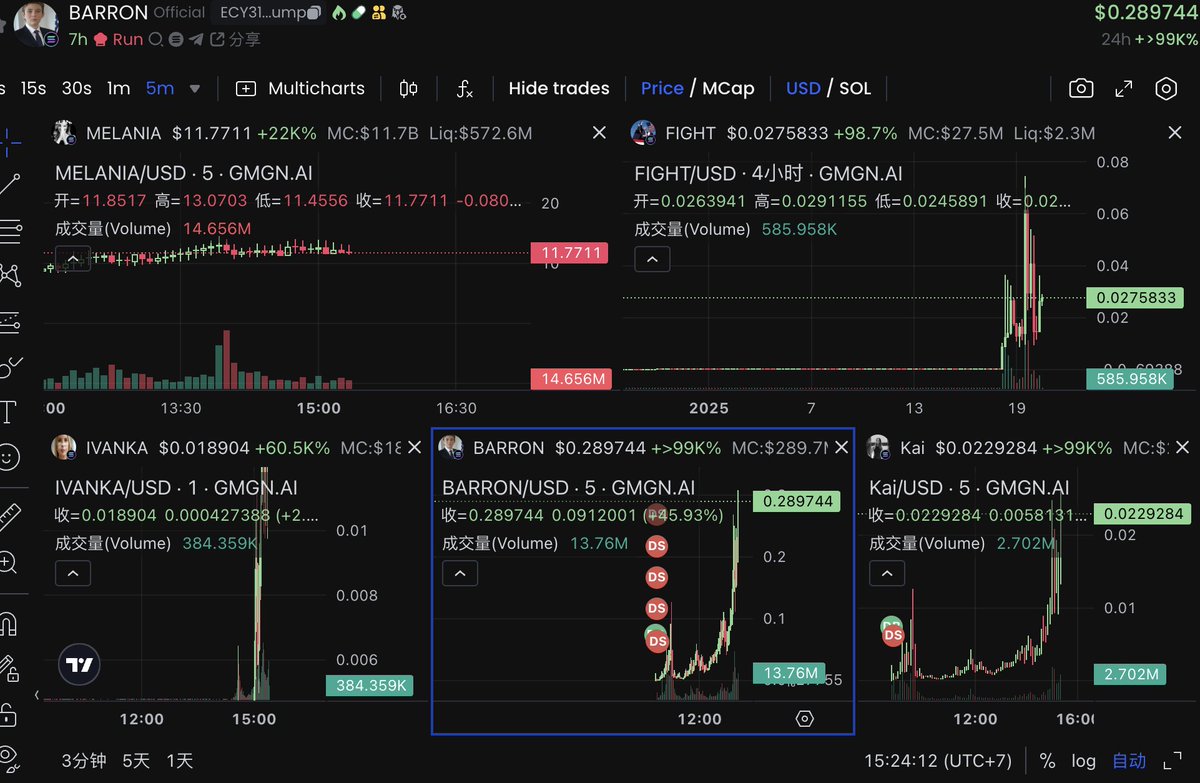Select the 1m timeframe
The height and width of the screenshot is (783, 1200).
pyautogui.click(x=118, y=88)
